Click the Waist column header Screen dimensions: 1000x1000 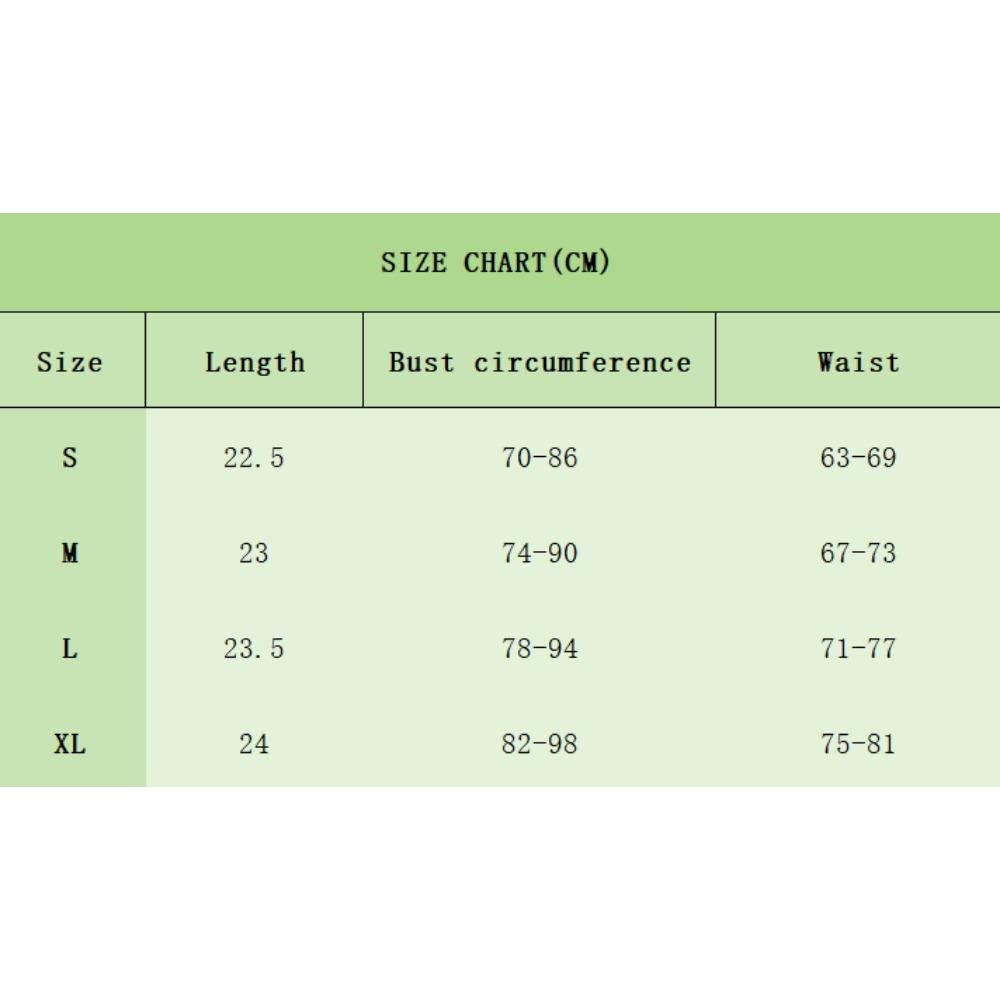point(858,362)
